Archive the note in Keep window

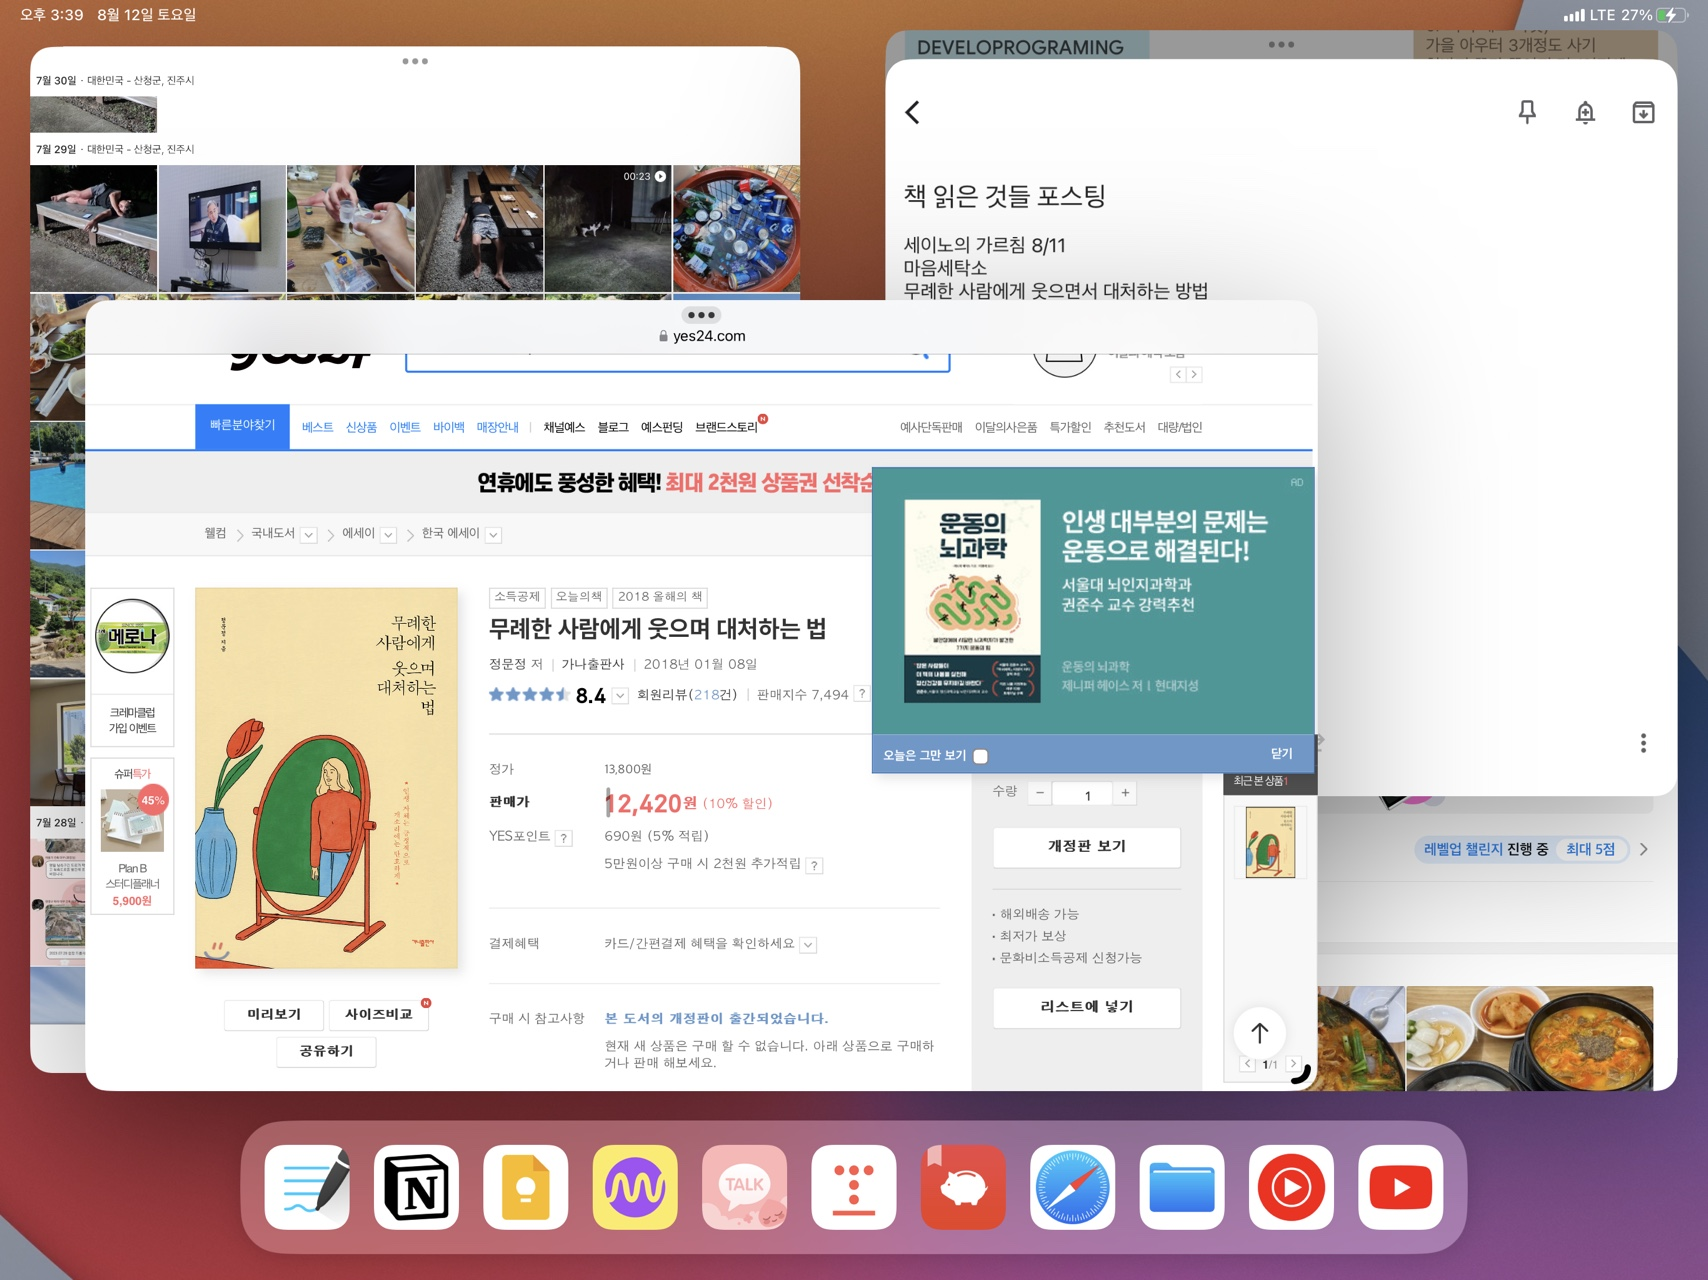click(x=1643, y=112)
